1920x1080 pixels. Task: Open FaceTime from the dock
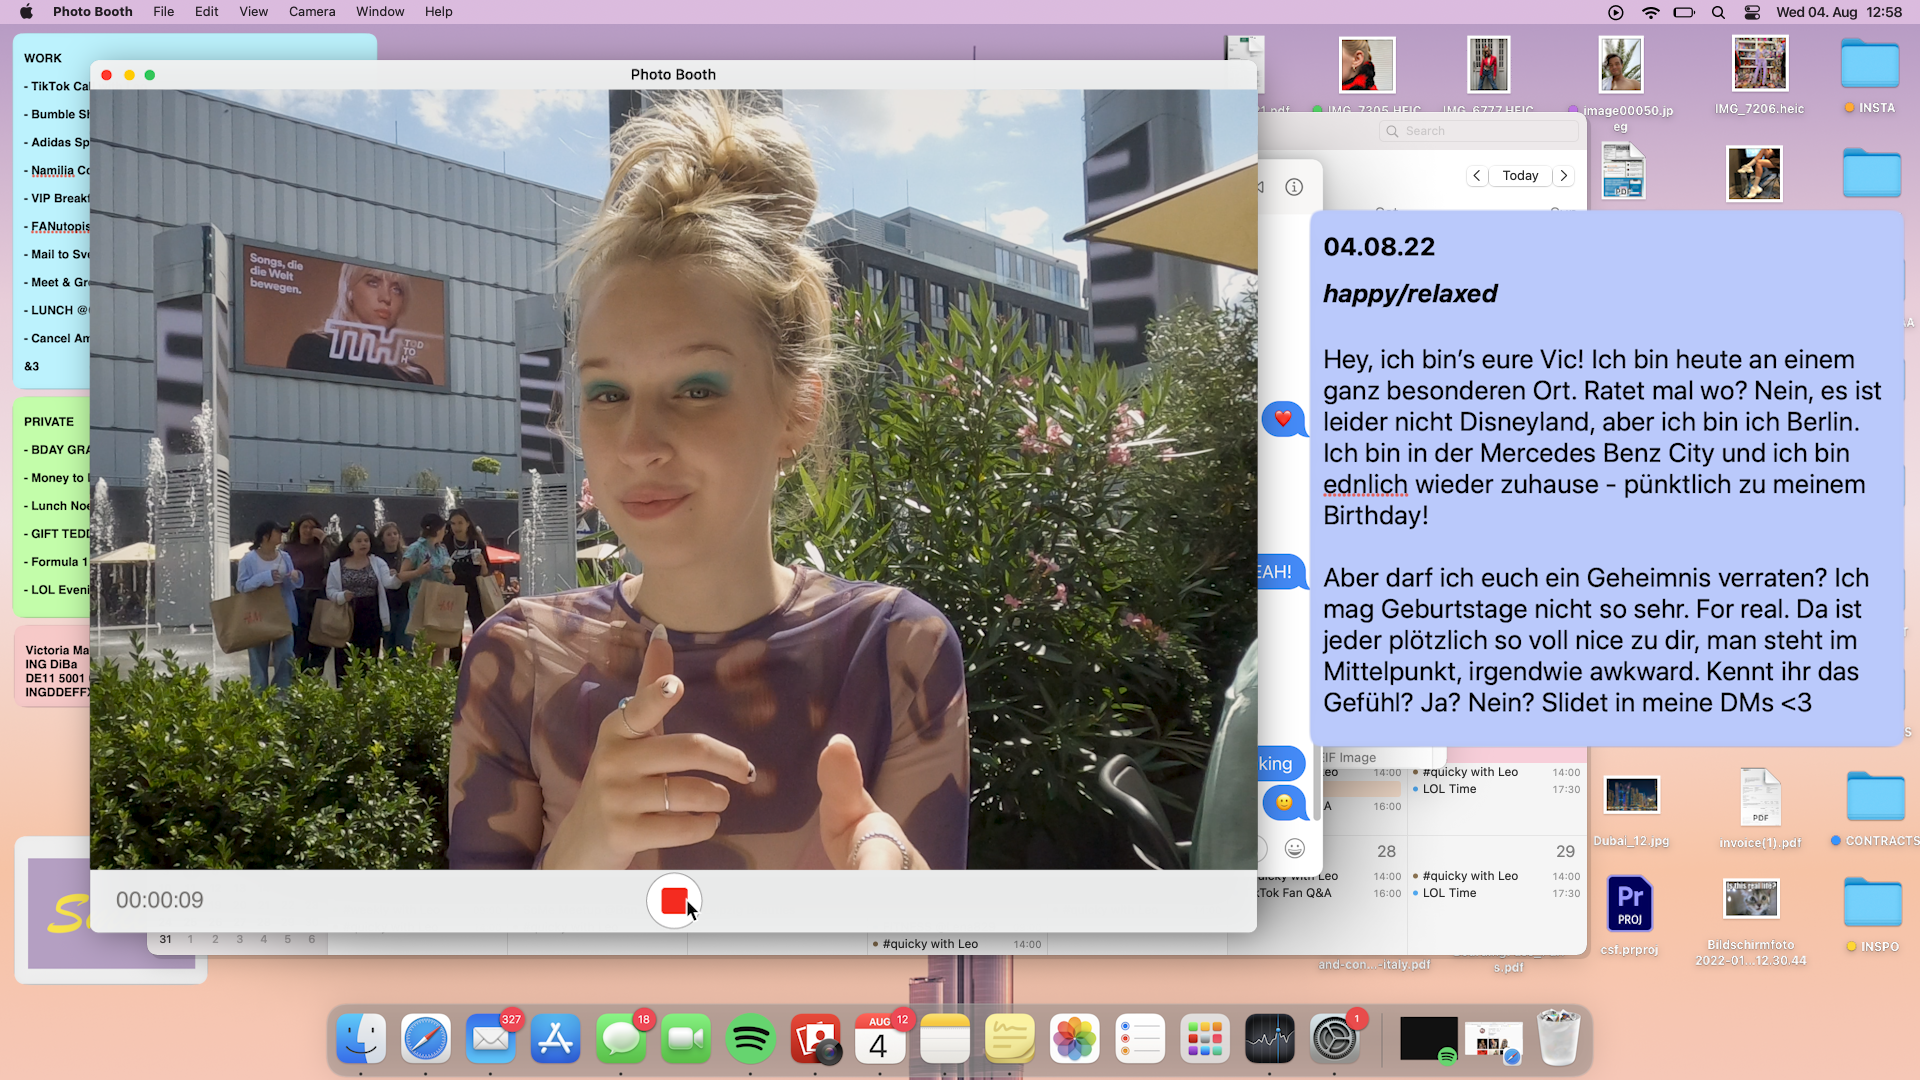(x=686, y=1039)
